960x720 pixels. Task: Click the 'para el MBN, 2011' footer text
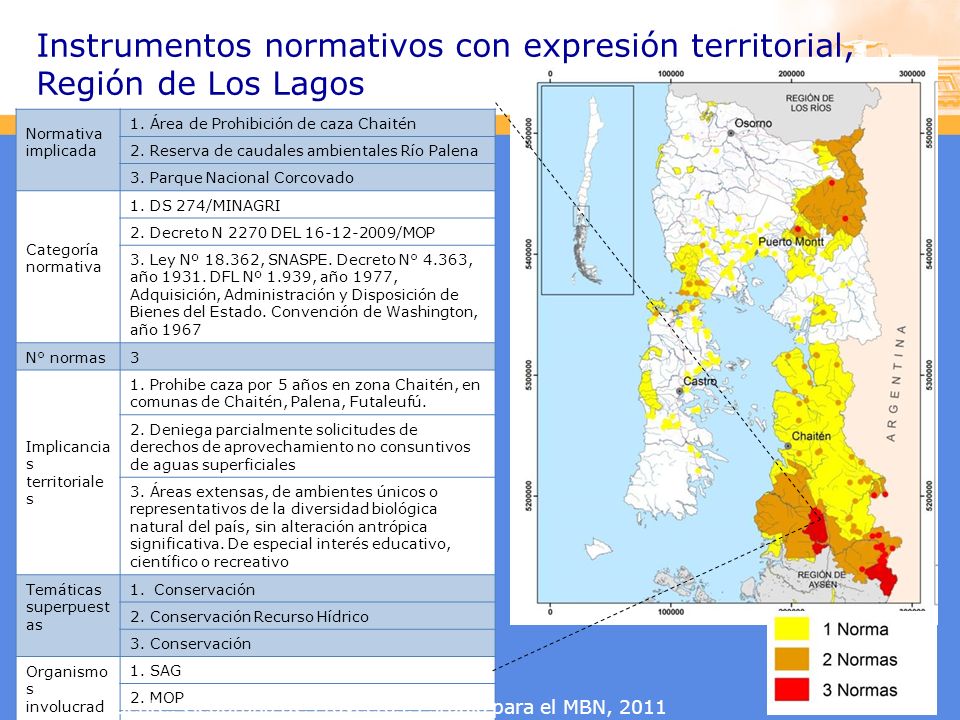(x=579, y=707)
